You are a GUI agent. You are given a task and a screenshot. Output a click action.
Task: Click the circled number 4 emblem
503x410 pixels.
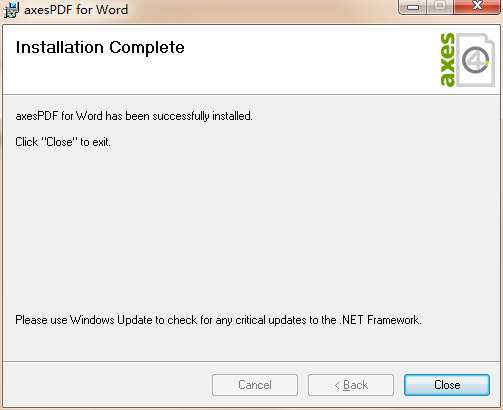coord(476,60)
